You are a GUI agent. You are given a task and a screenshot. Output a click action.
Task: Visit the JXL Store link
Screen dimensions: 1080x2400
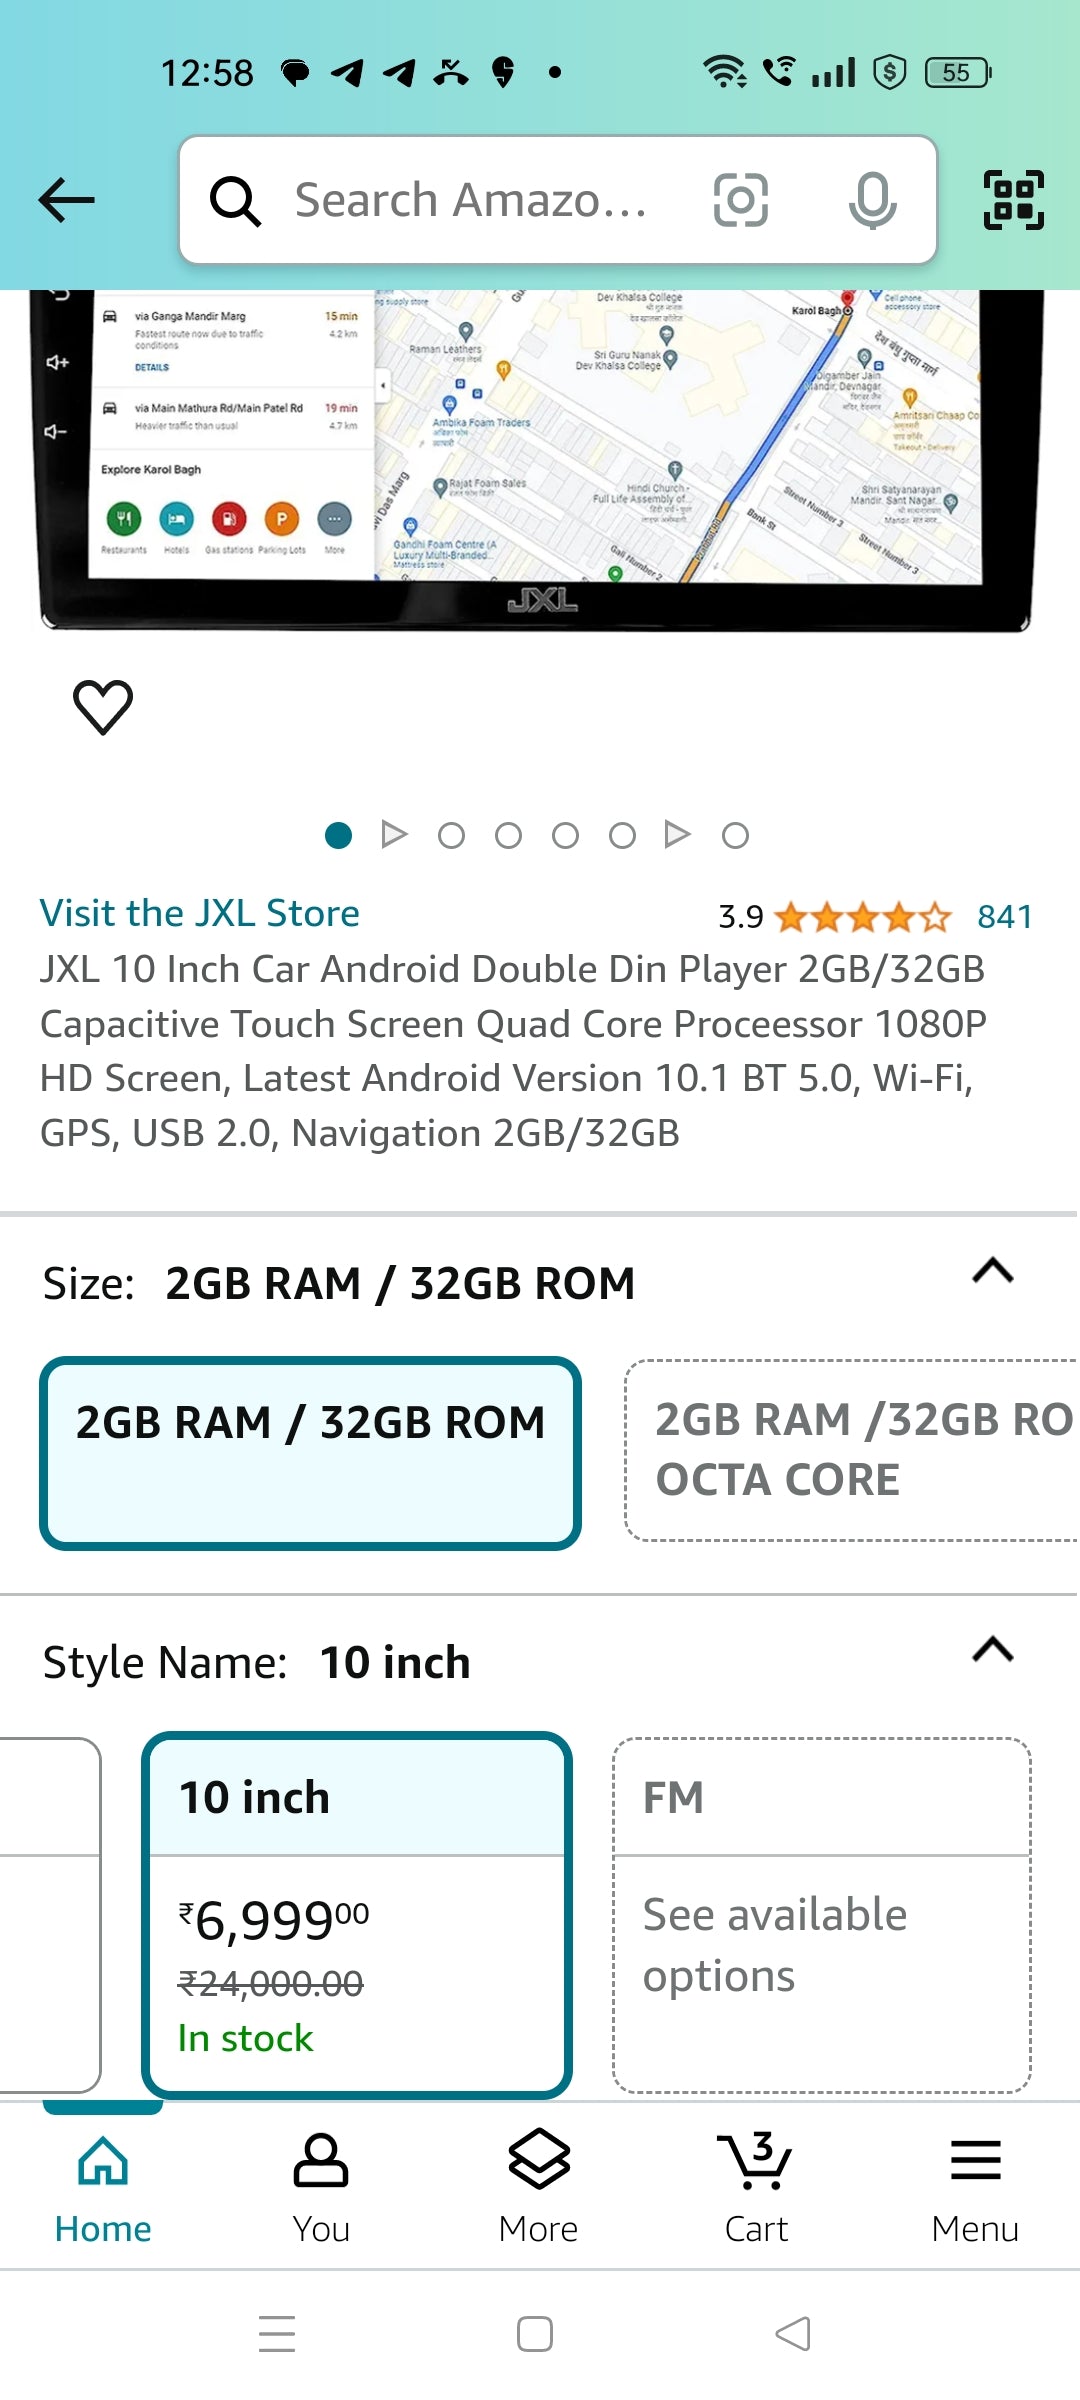200,913
